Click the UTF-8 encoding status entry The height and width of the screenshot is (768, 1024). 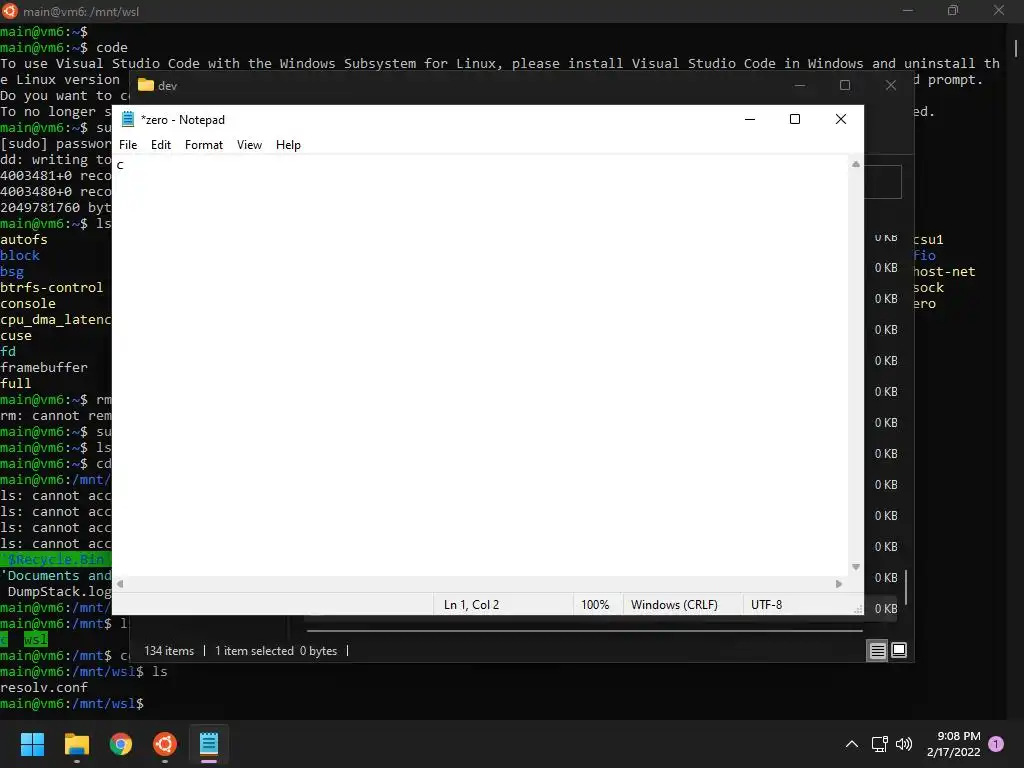767,605
